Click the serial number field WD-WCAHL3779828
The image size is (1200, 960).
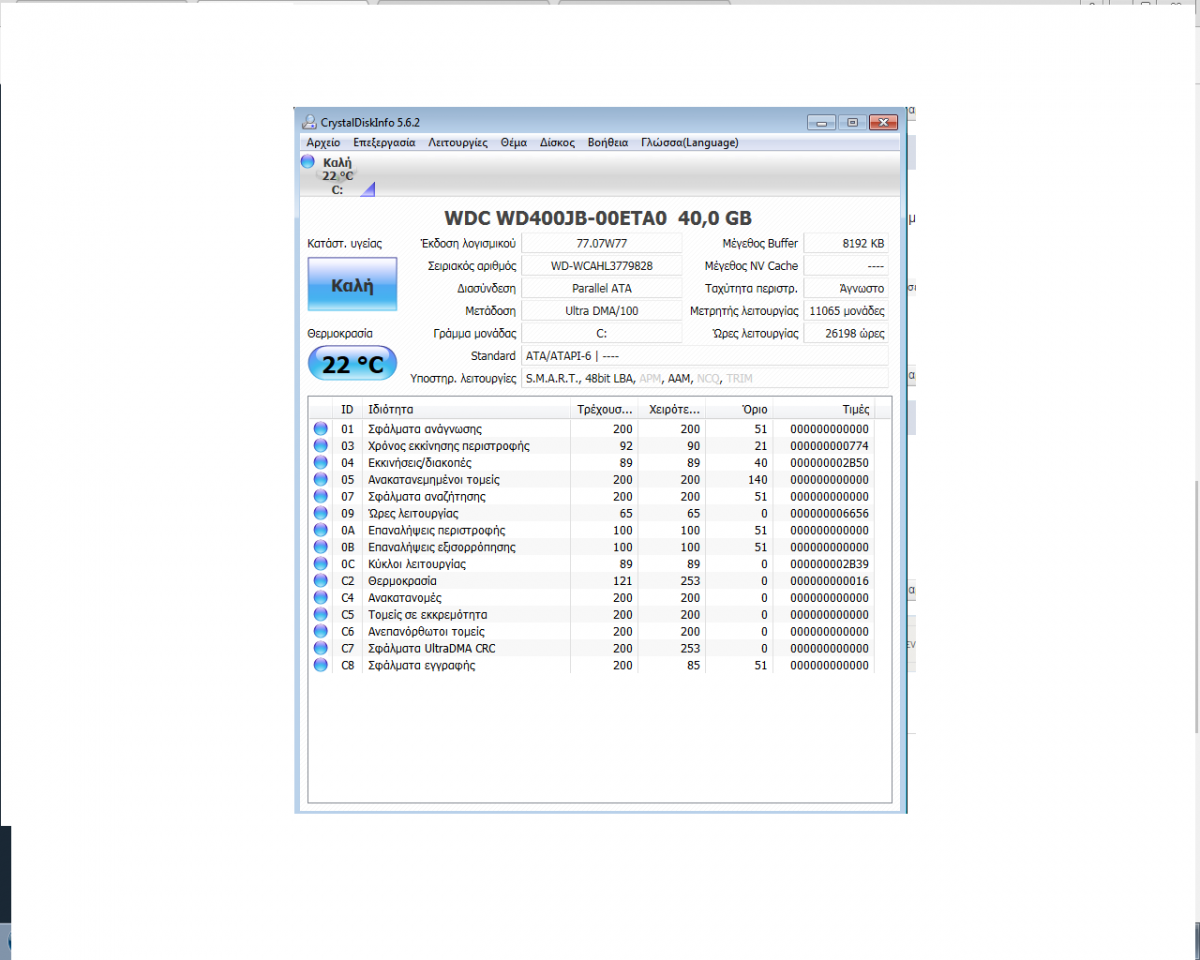(601, 266)
